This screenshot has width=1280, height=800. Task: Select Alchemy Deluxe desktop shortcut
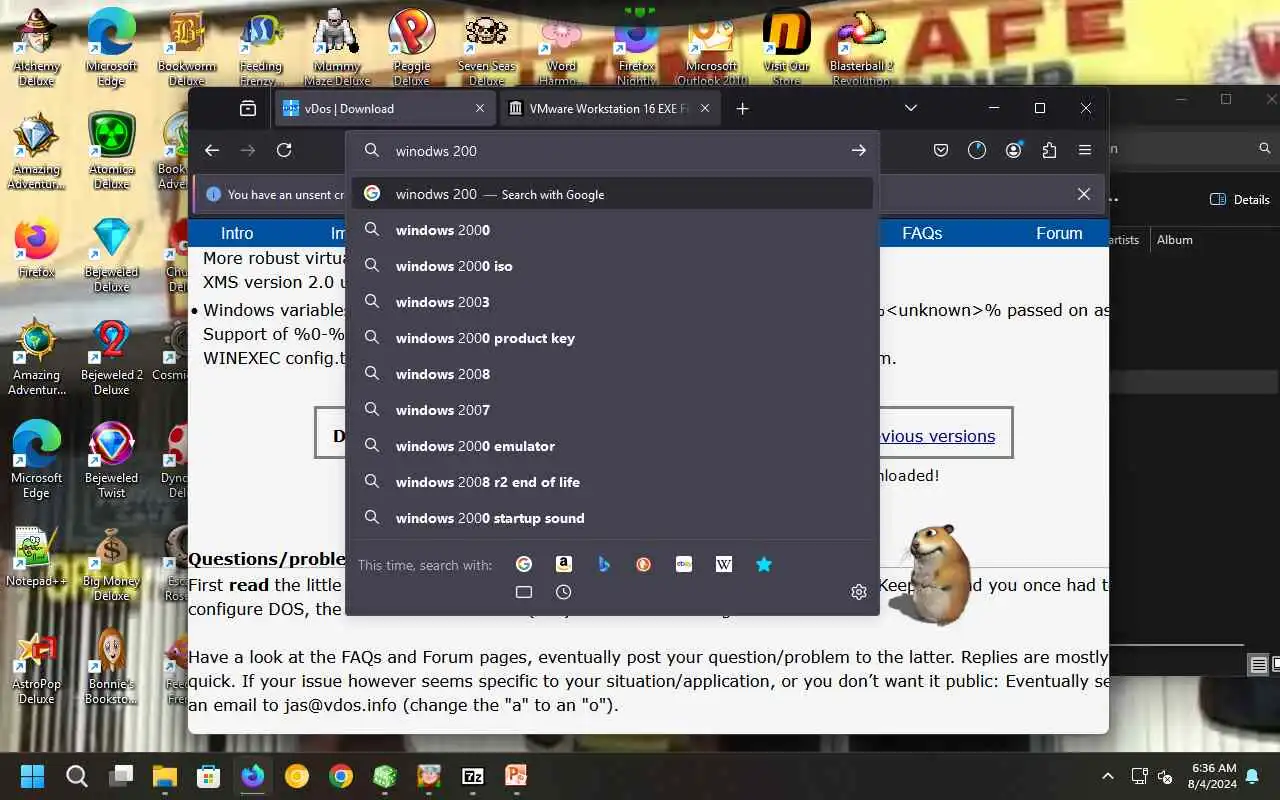click(x=37, y=47)
